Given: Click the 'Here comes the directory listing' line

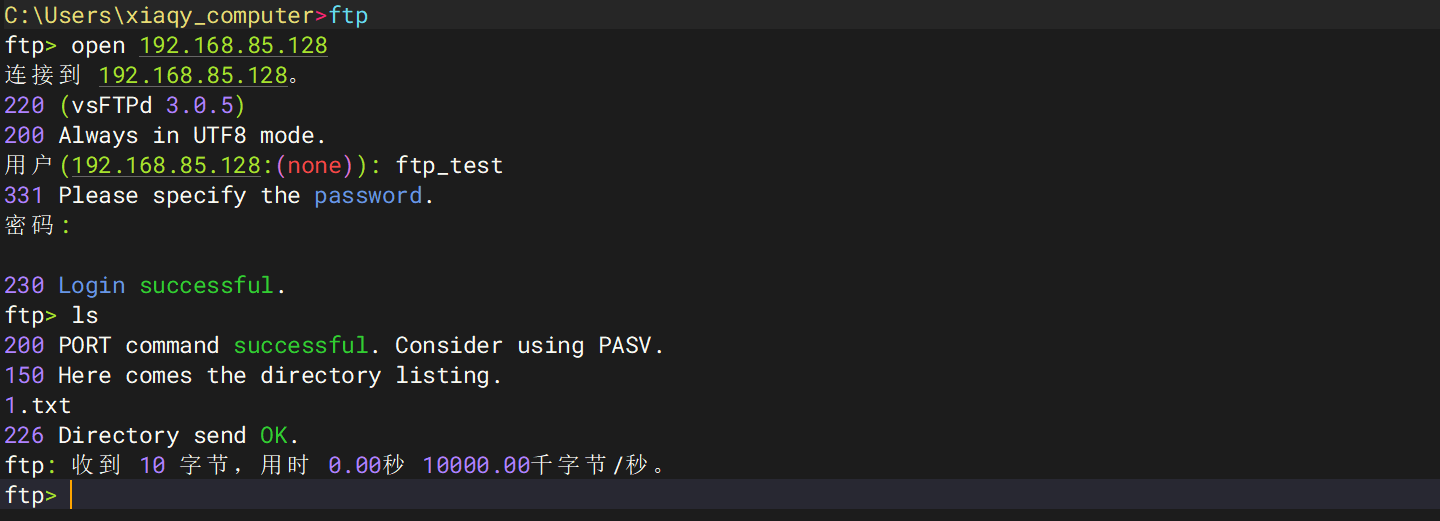Looking at the screenshot, I should click(x=279, y=376).
